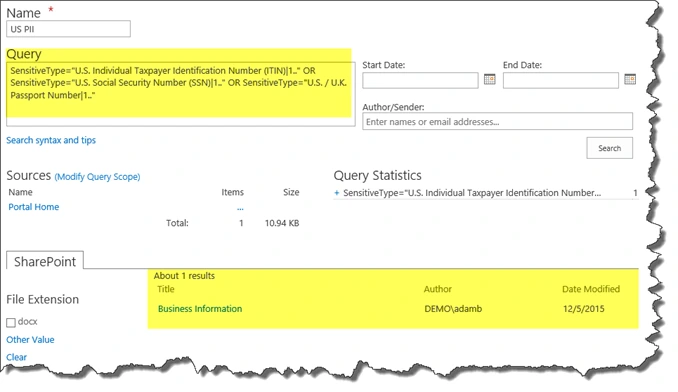Image resolution: width=678 pixels, height=392 pixels.
Task: Open the Start Date calendar picker
Action: 489,80
